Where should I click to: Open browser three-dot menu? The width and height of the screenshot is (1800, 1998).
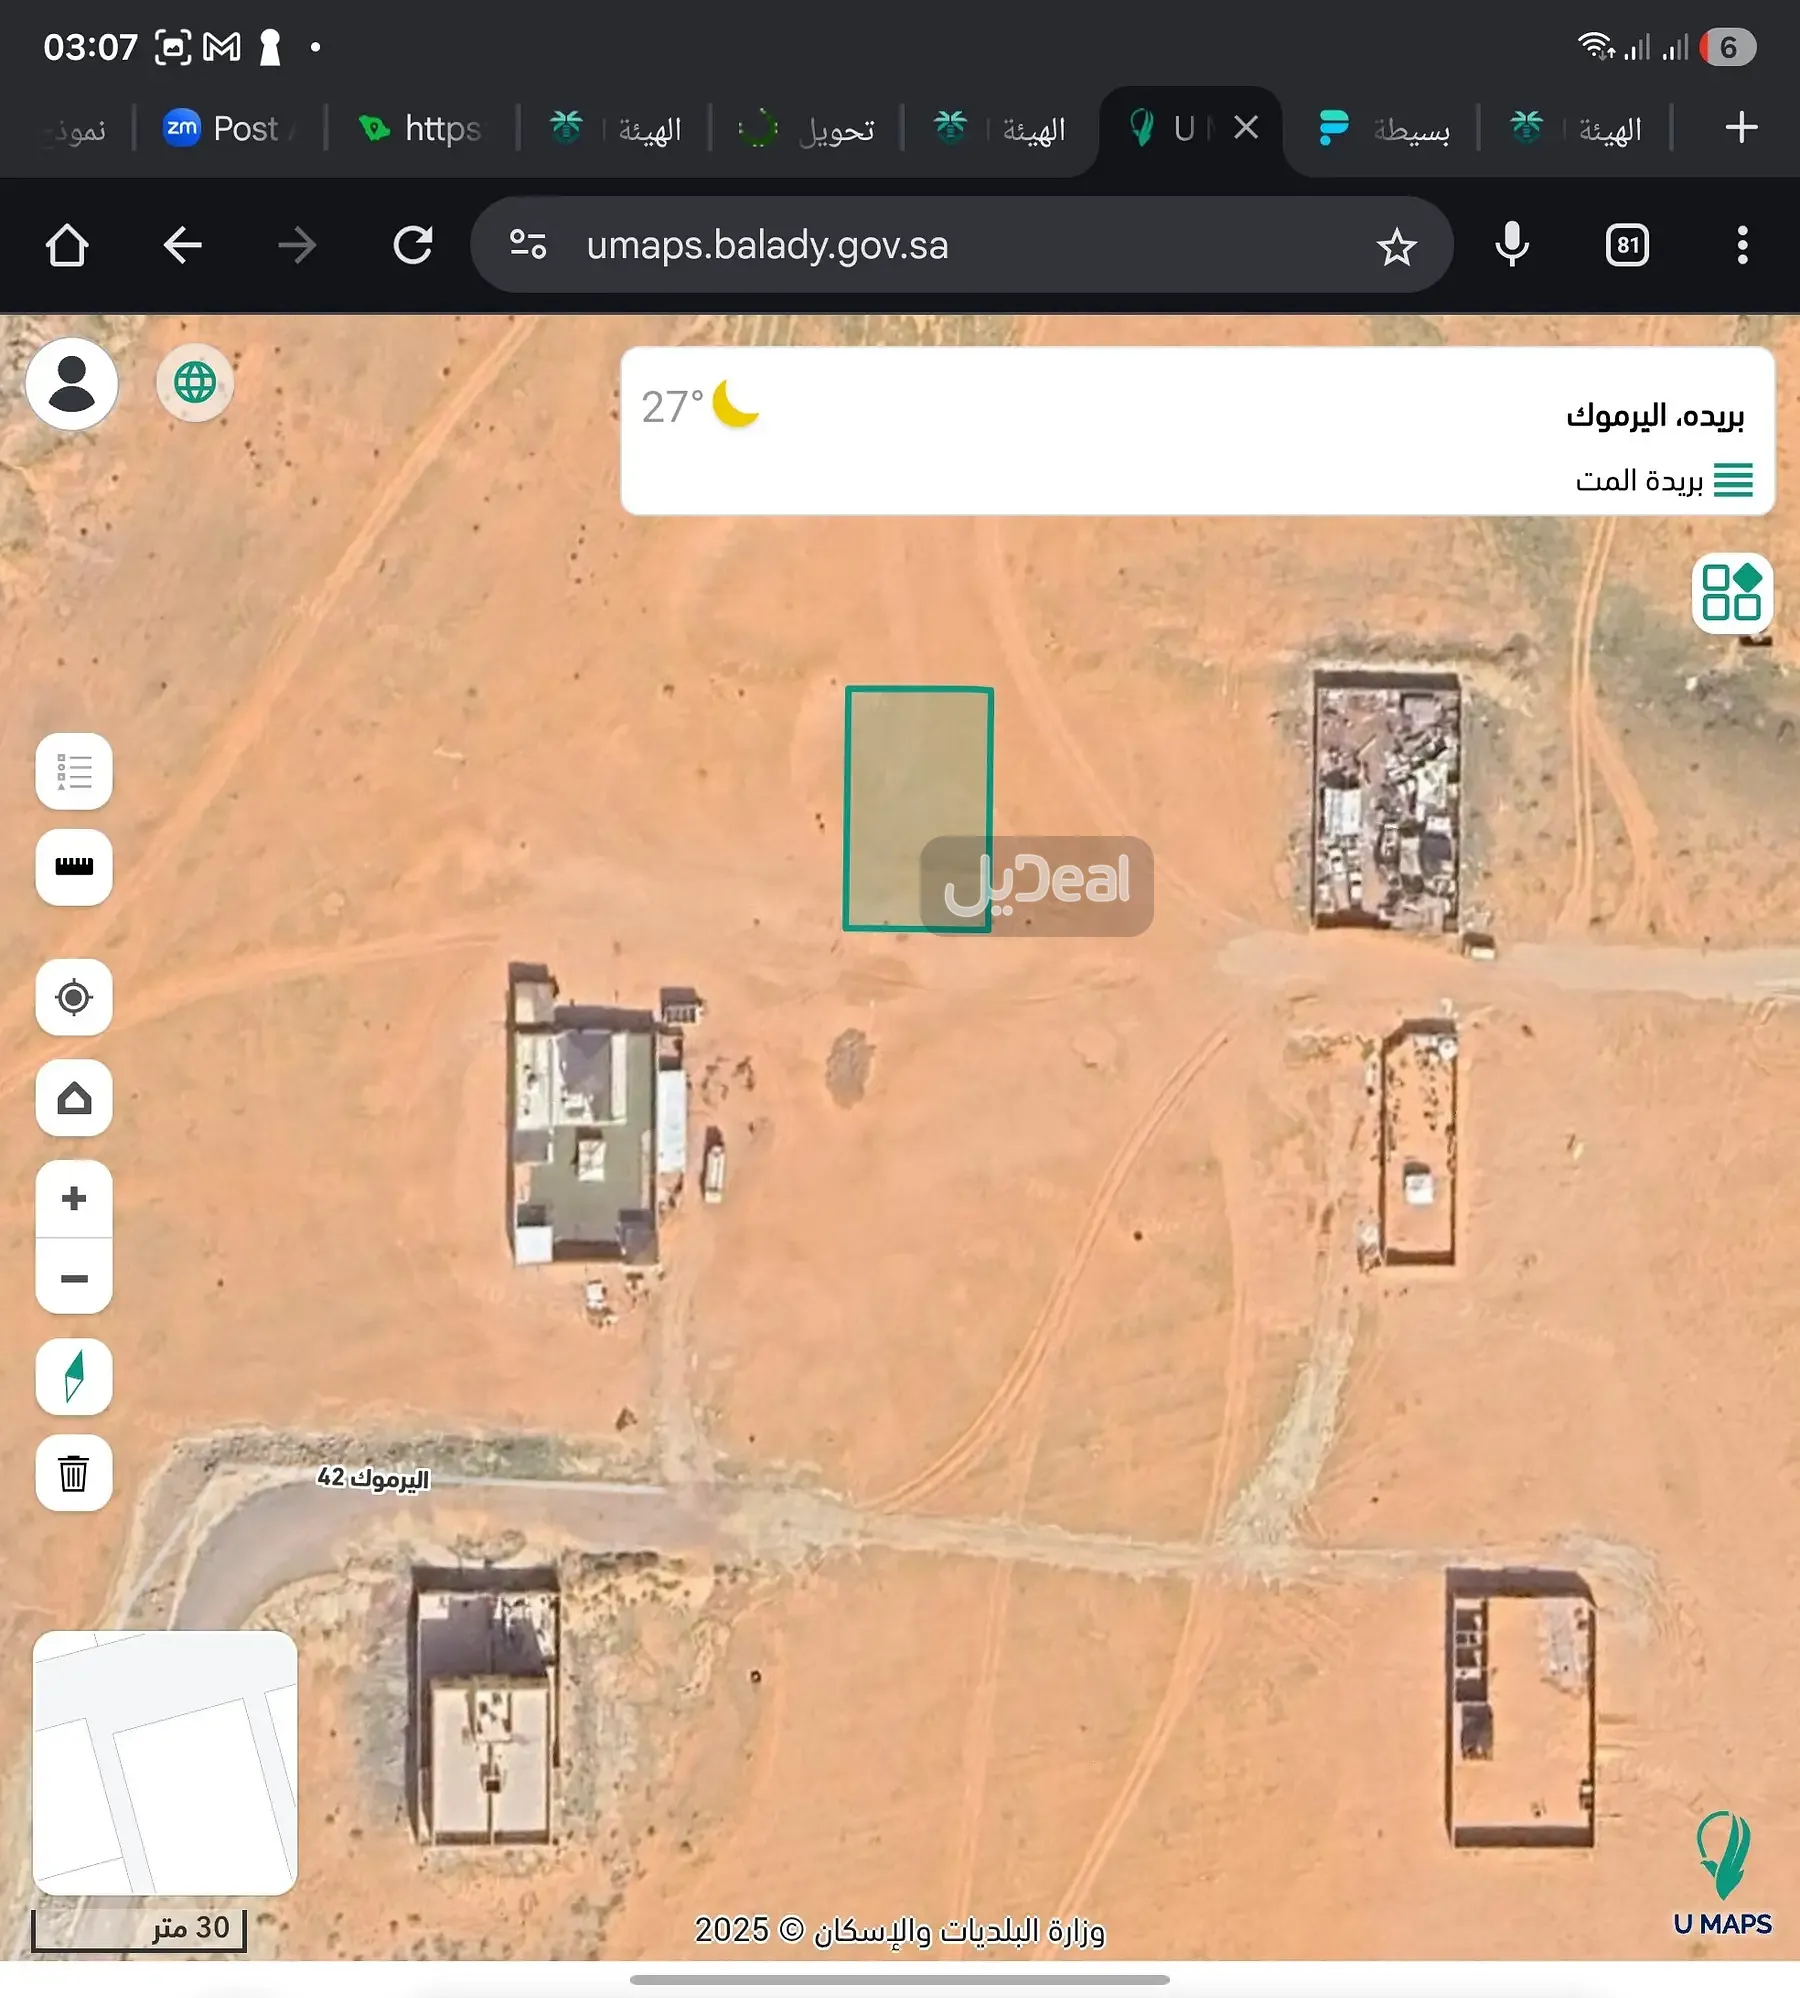(1742, 245)
